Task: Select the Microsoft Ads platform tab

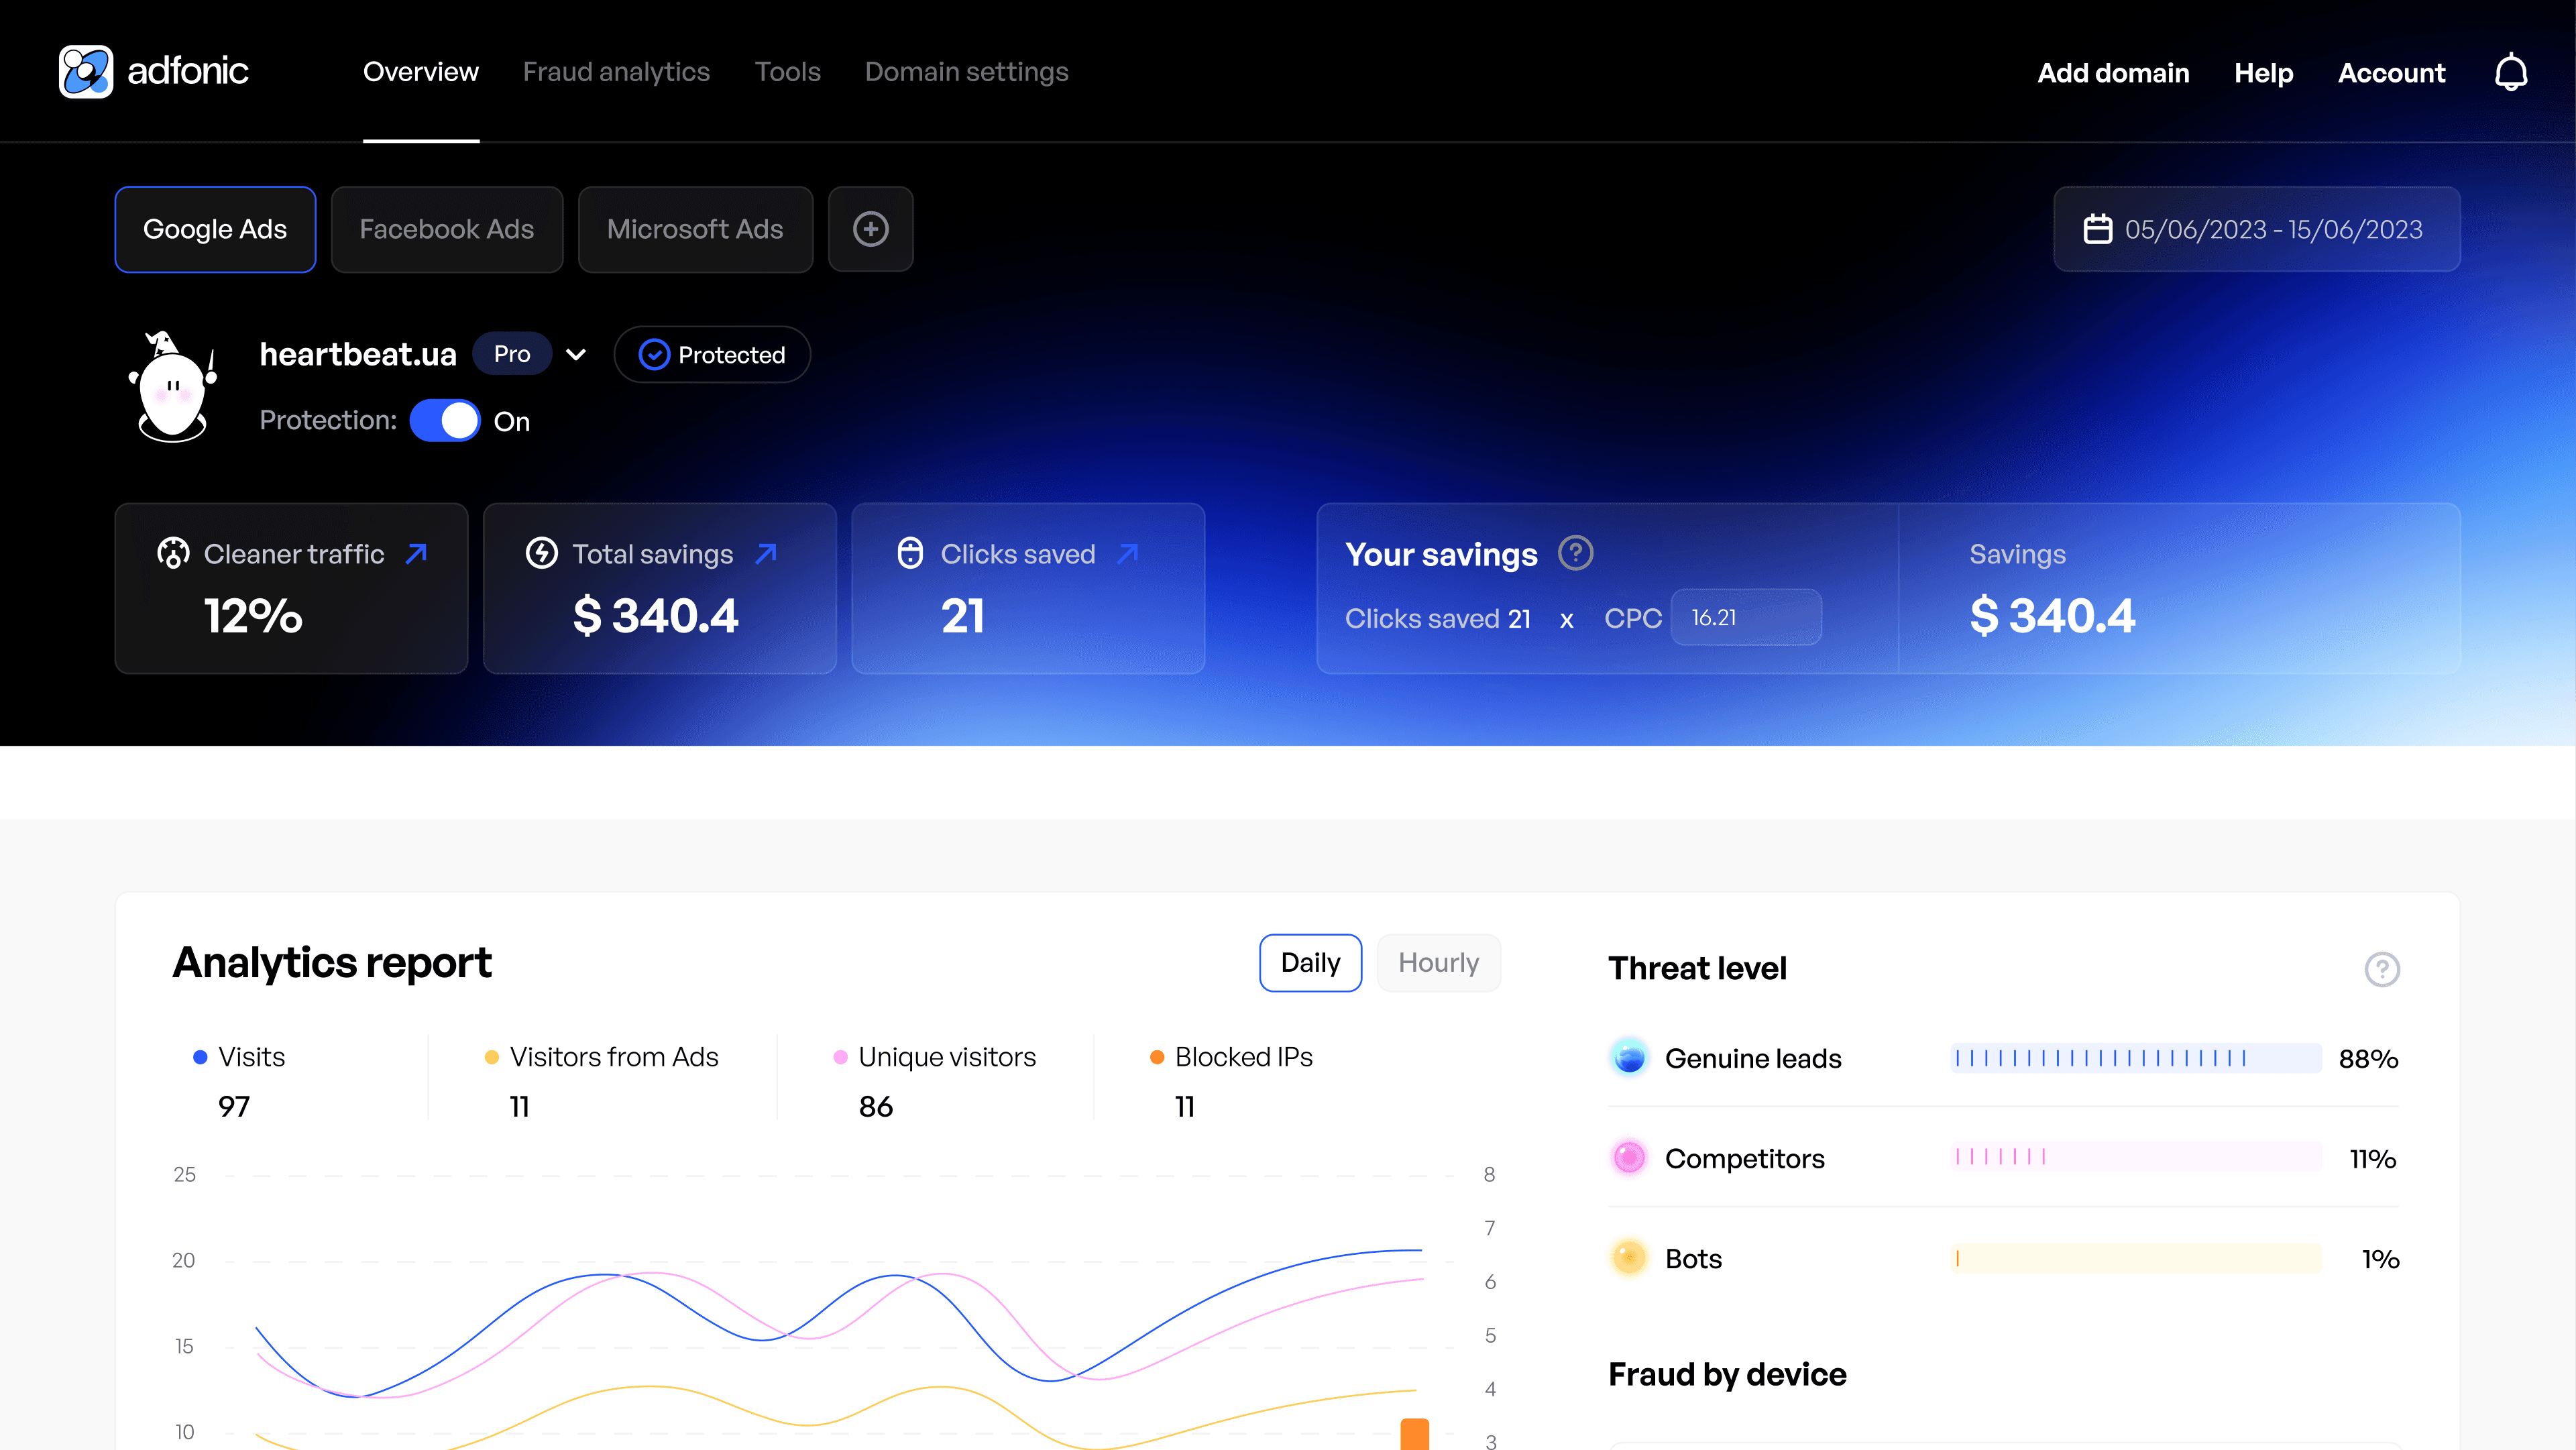Action: point(695,229)
